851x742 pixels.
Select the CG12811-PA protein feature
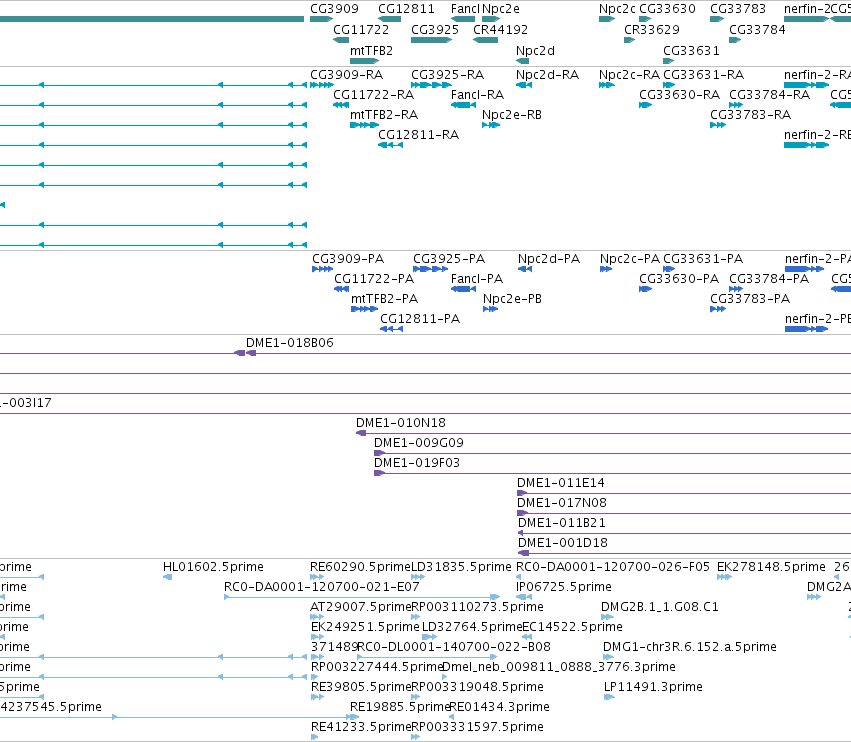click(391, 329)
